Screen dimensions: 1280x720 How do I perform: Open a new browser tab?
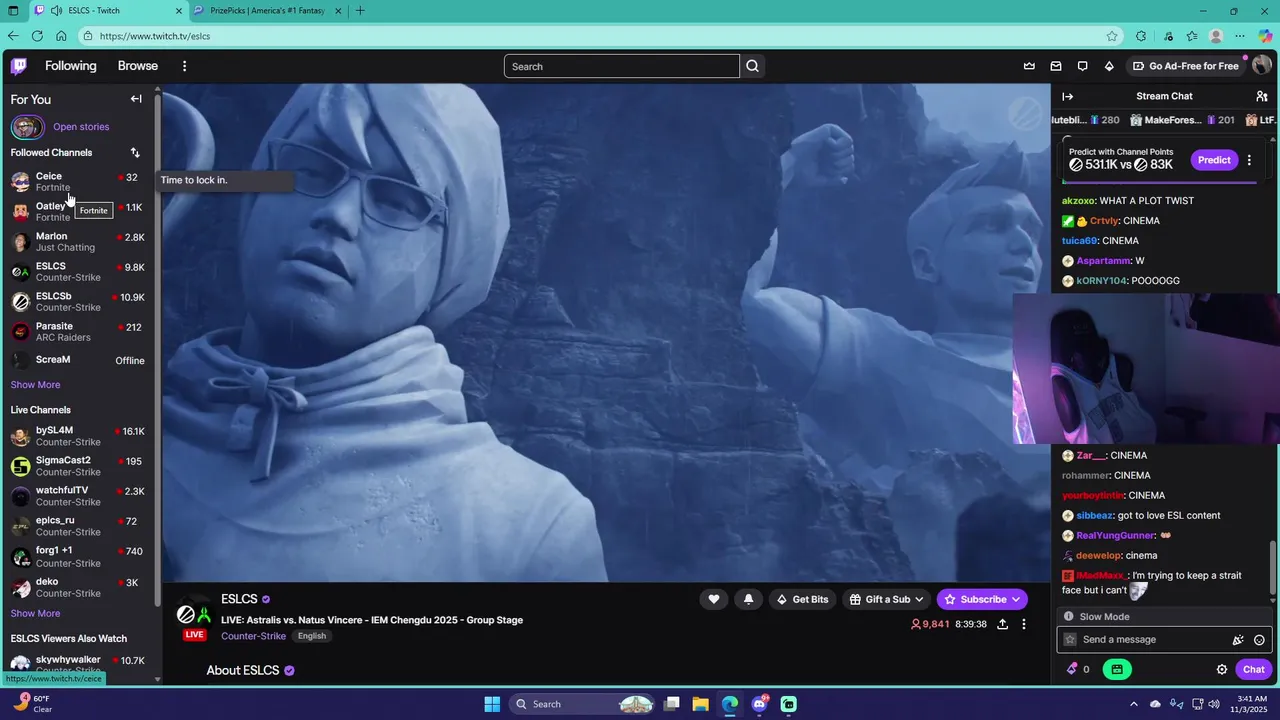coord(360,11)
